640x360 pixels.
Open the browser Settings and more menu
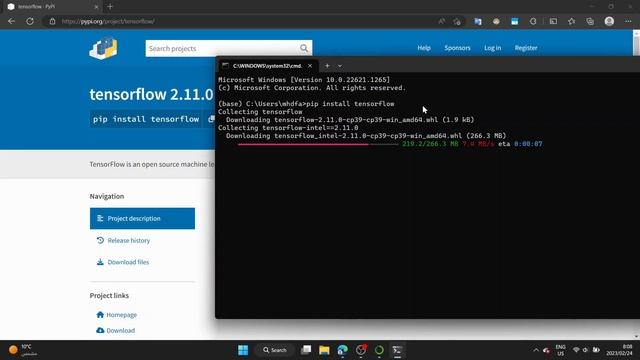point(628,21)
